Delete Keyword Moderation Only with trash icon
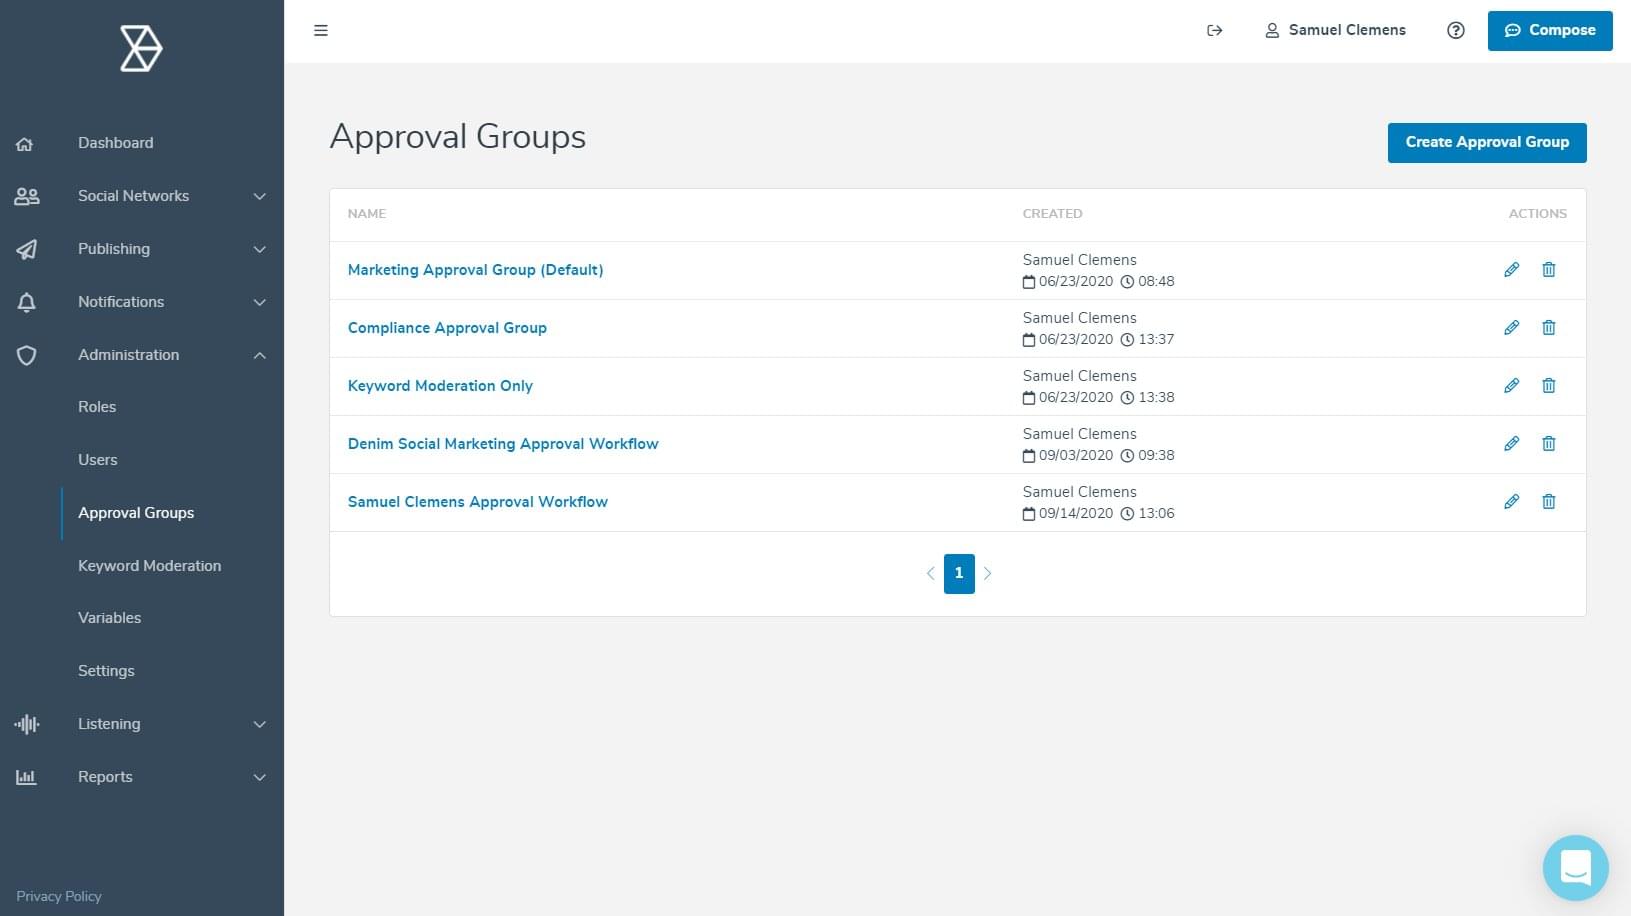This screenshot has width=1631, height=916. pos(1549,386)
